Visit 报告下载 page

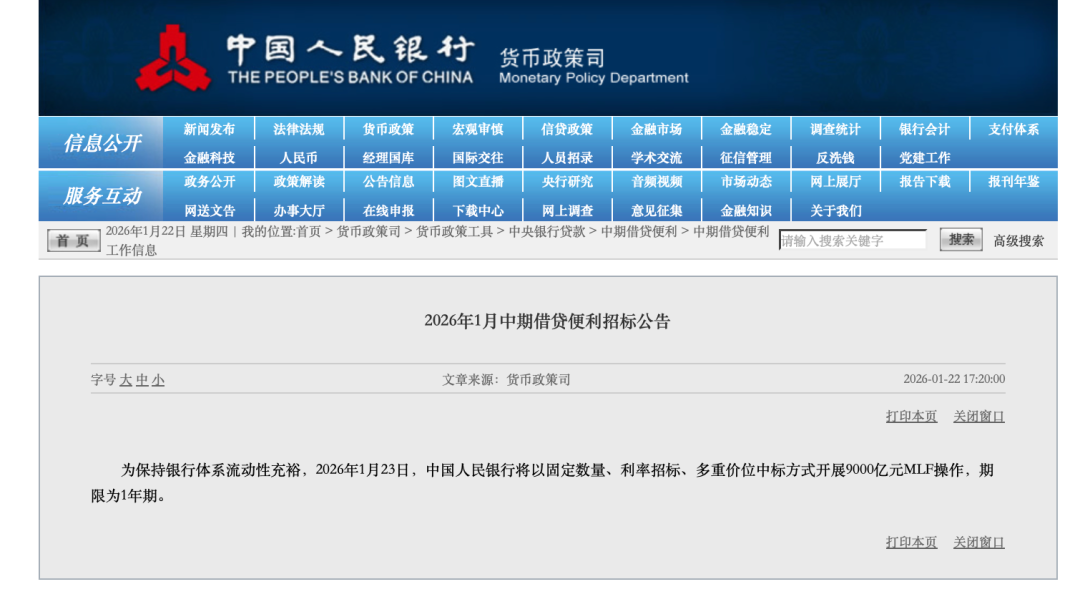[x=925, y=182]
